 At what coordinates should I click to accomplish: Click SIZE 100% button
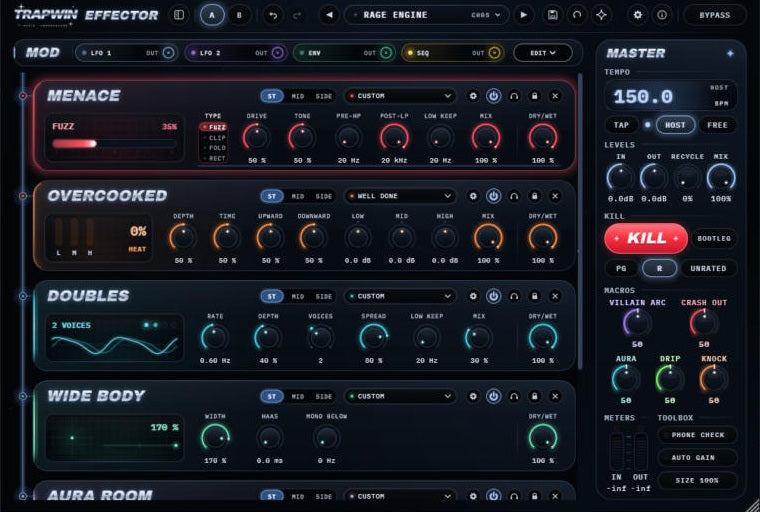(698, 480)
